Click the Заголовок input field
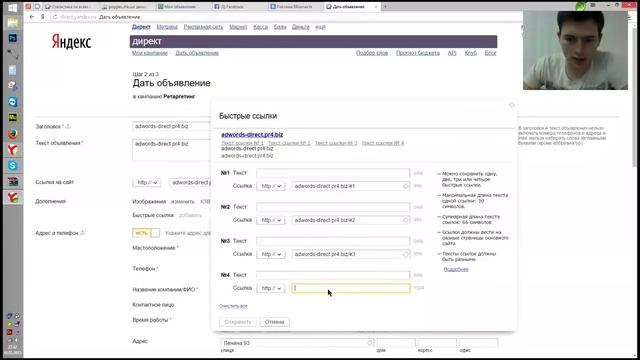640x360 pixels. [172, 127]
